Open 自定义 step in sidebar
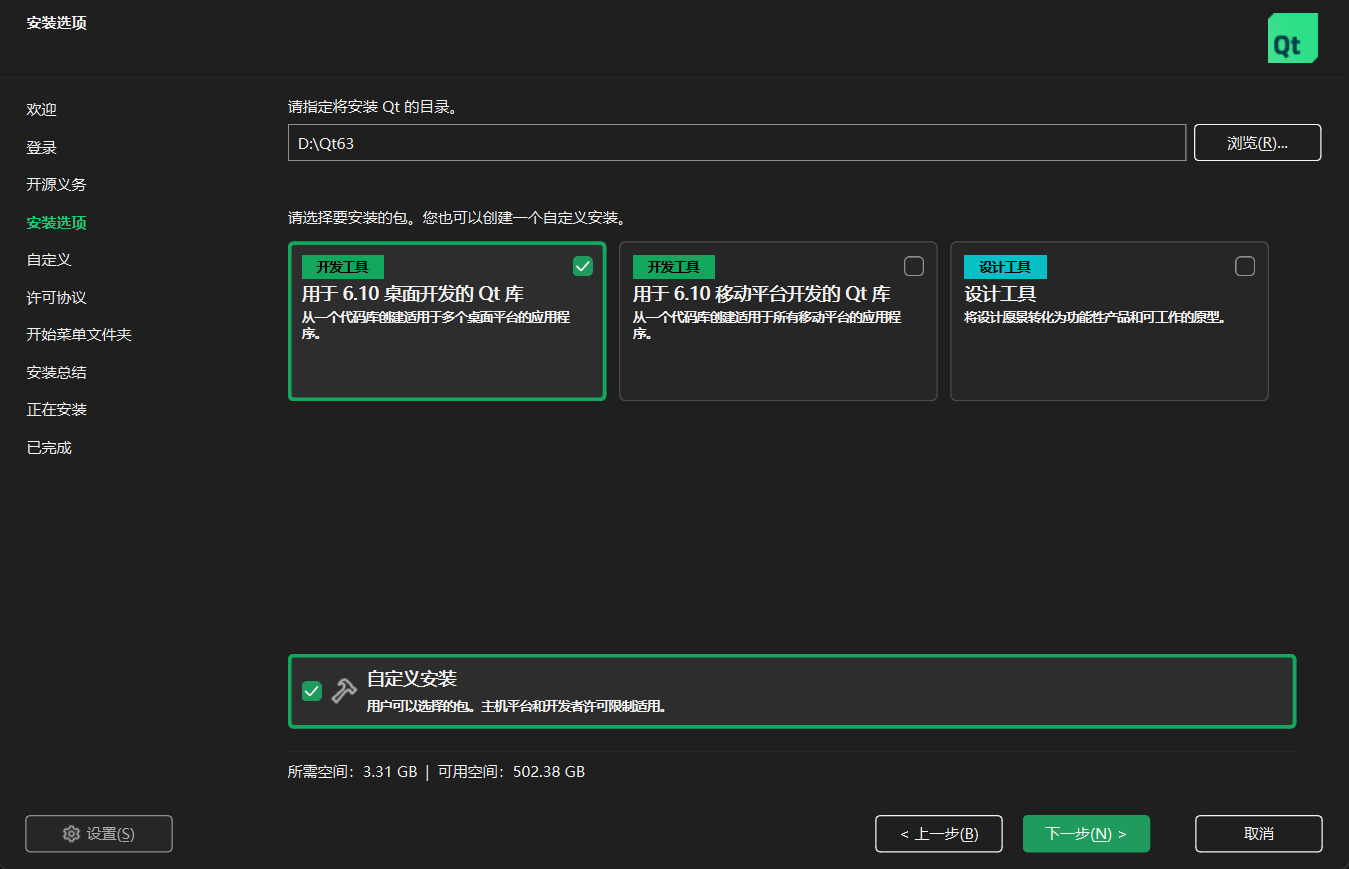 [49, 260]
